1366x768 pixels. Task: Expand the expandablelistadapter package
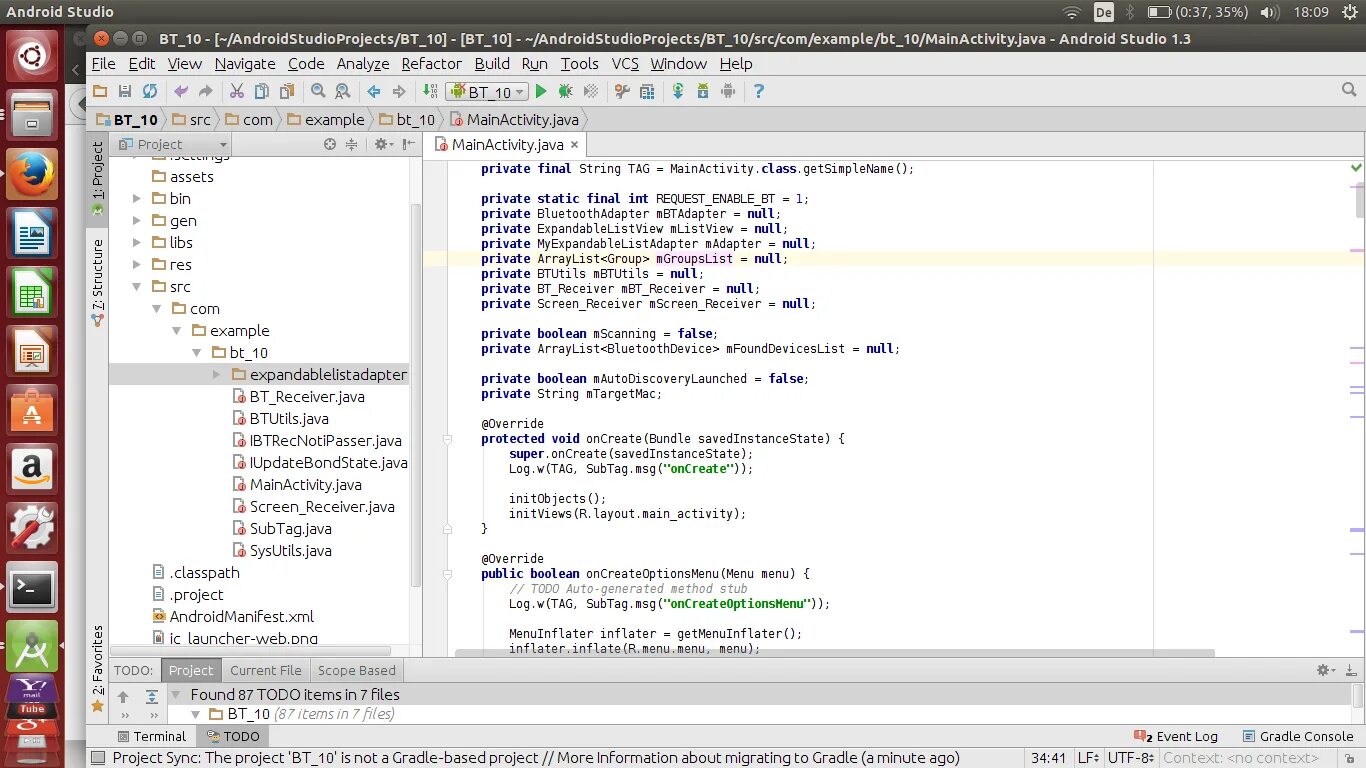217,374
